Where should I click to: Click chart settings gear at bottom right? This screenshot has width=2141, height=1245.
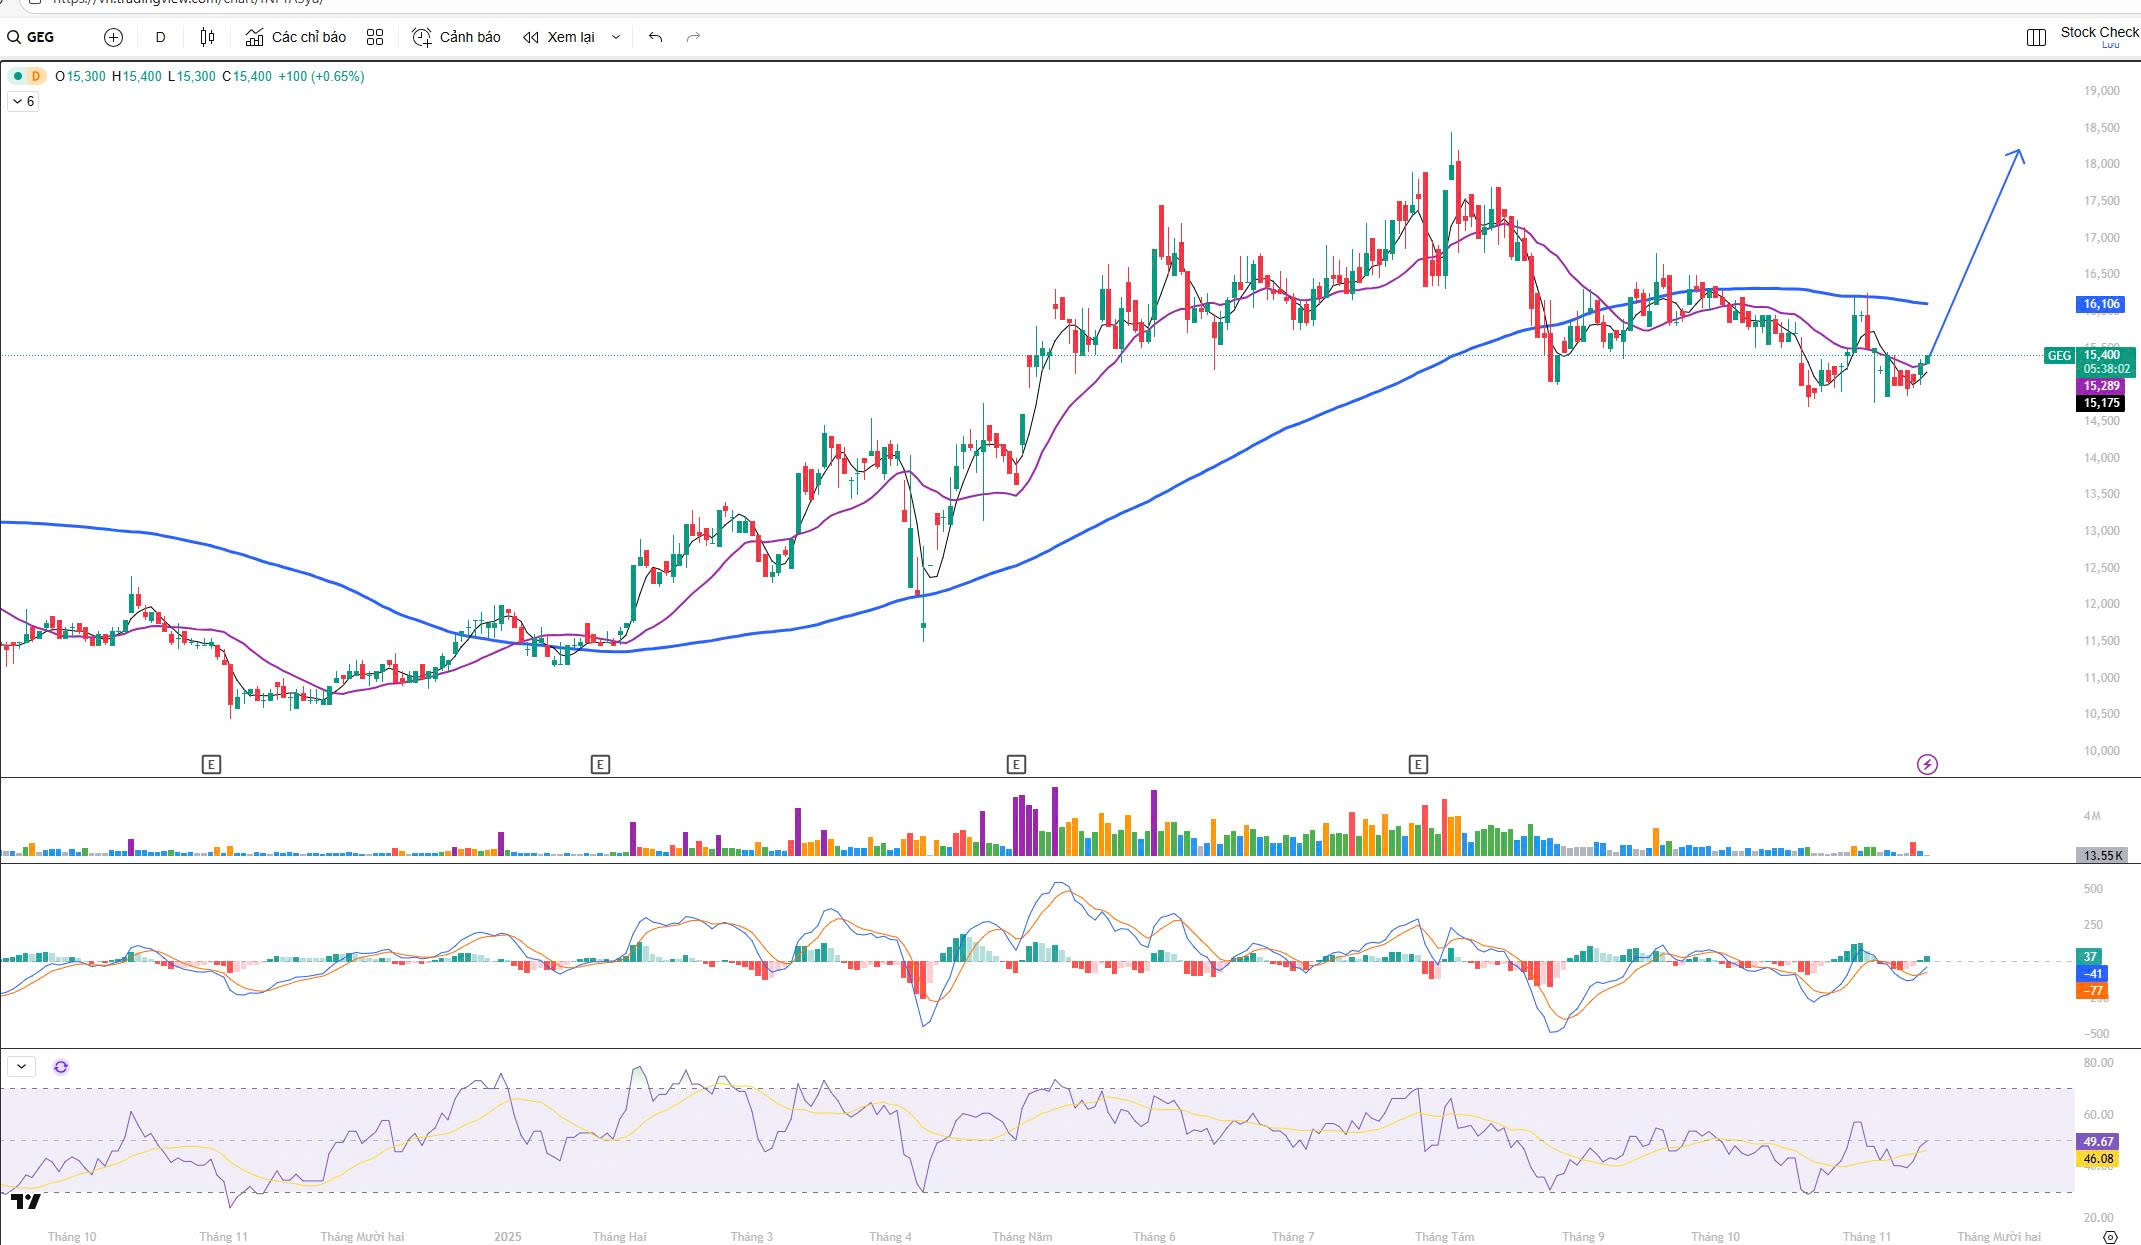click(2110, 1237)
